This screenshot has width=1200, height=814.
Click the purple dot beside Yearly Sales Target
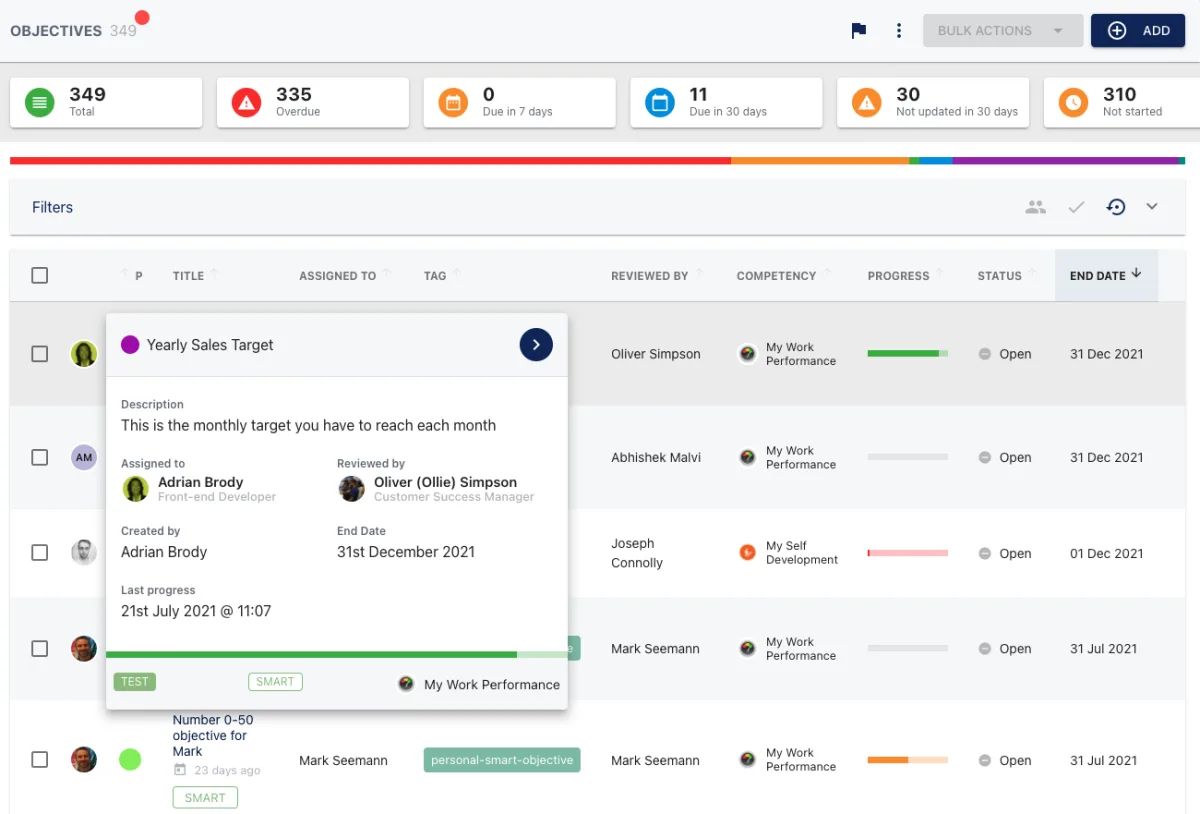(130, 344)
